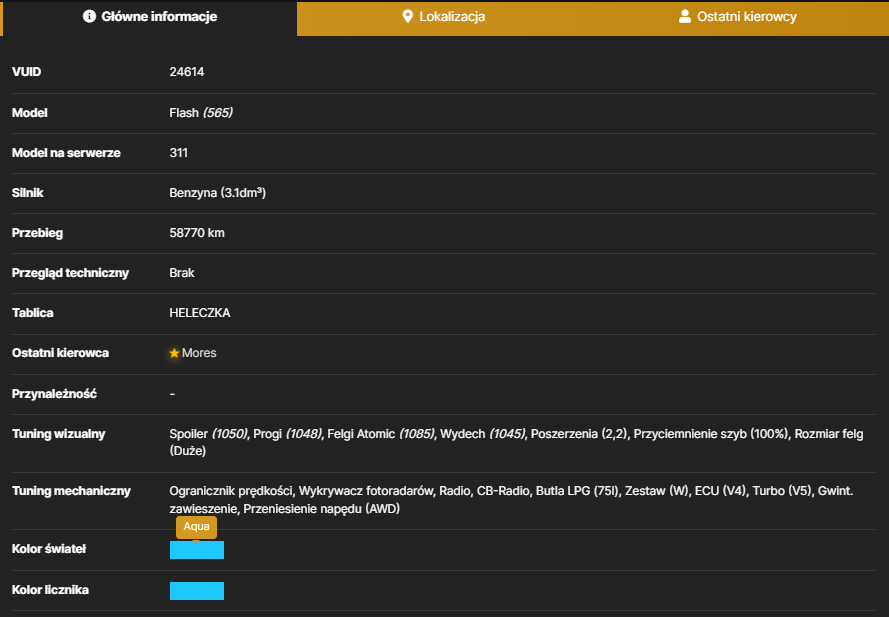Click the engine value Benzyna (3.1dm³)

(x=217, y=193)
